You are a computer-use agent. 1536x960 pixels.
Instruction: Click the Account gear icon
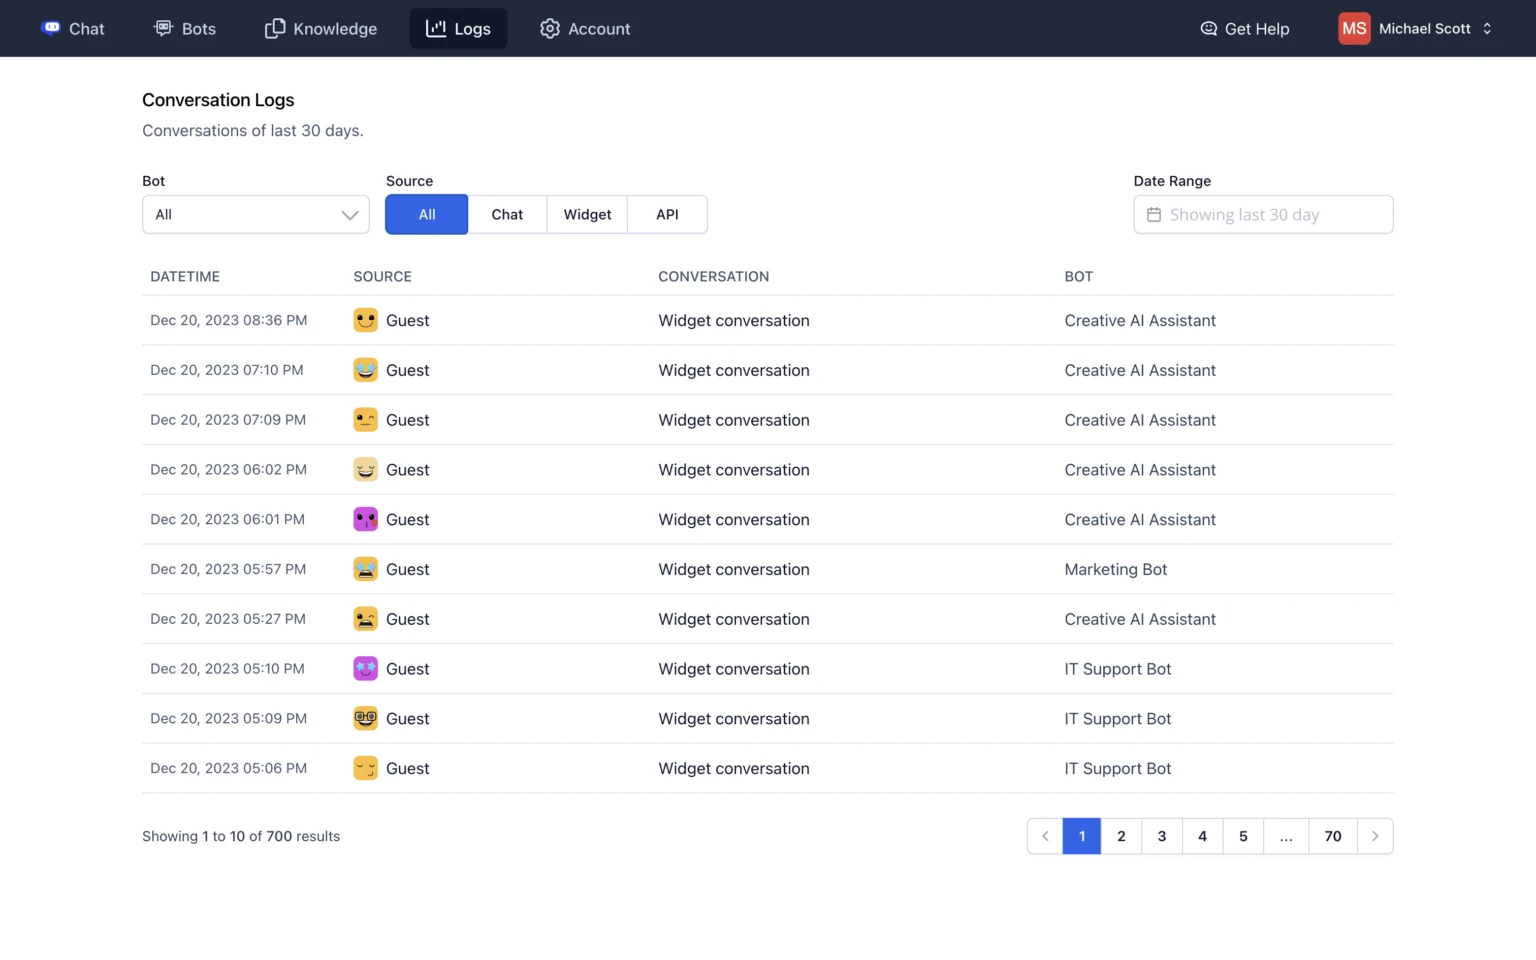point(549,28)
